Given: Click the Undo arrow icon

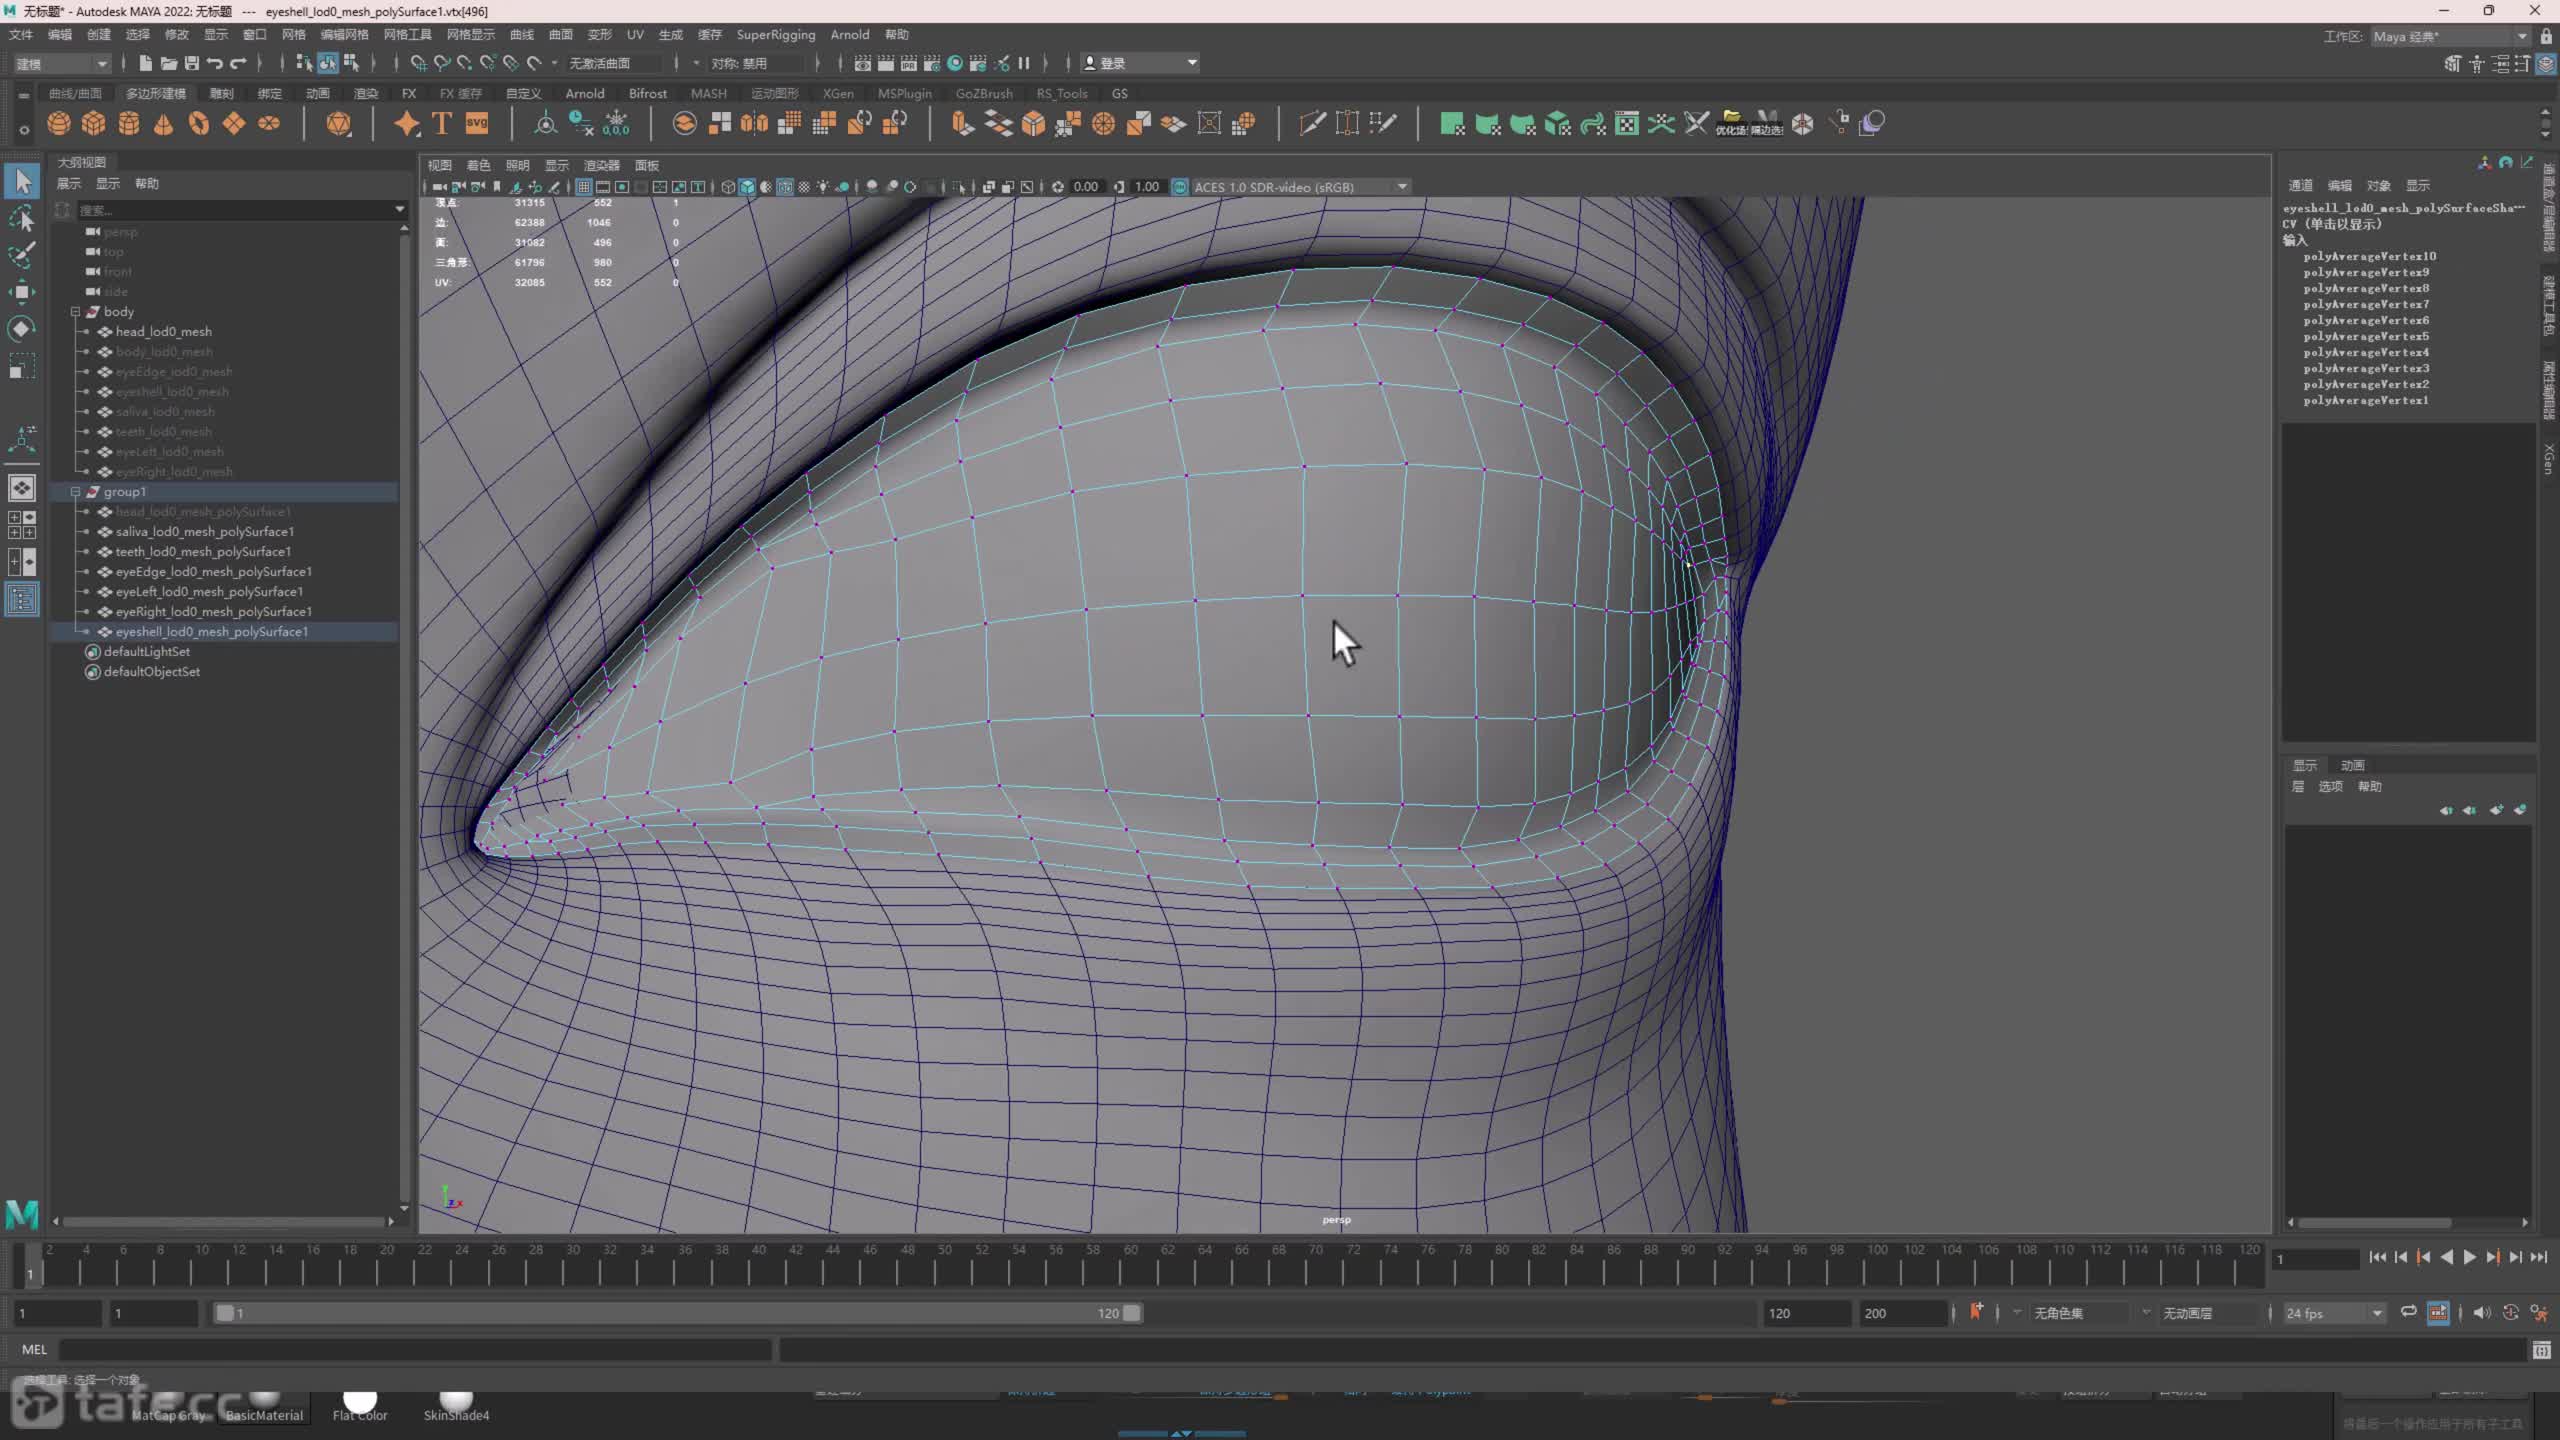Looking at the screenshot, I should (215, 63).
